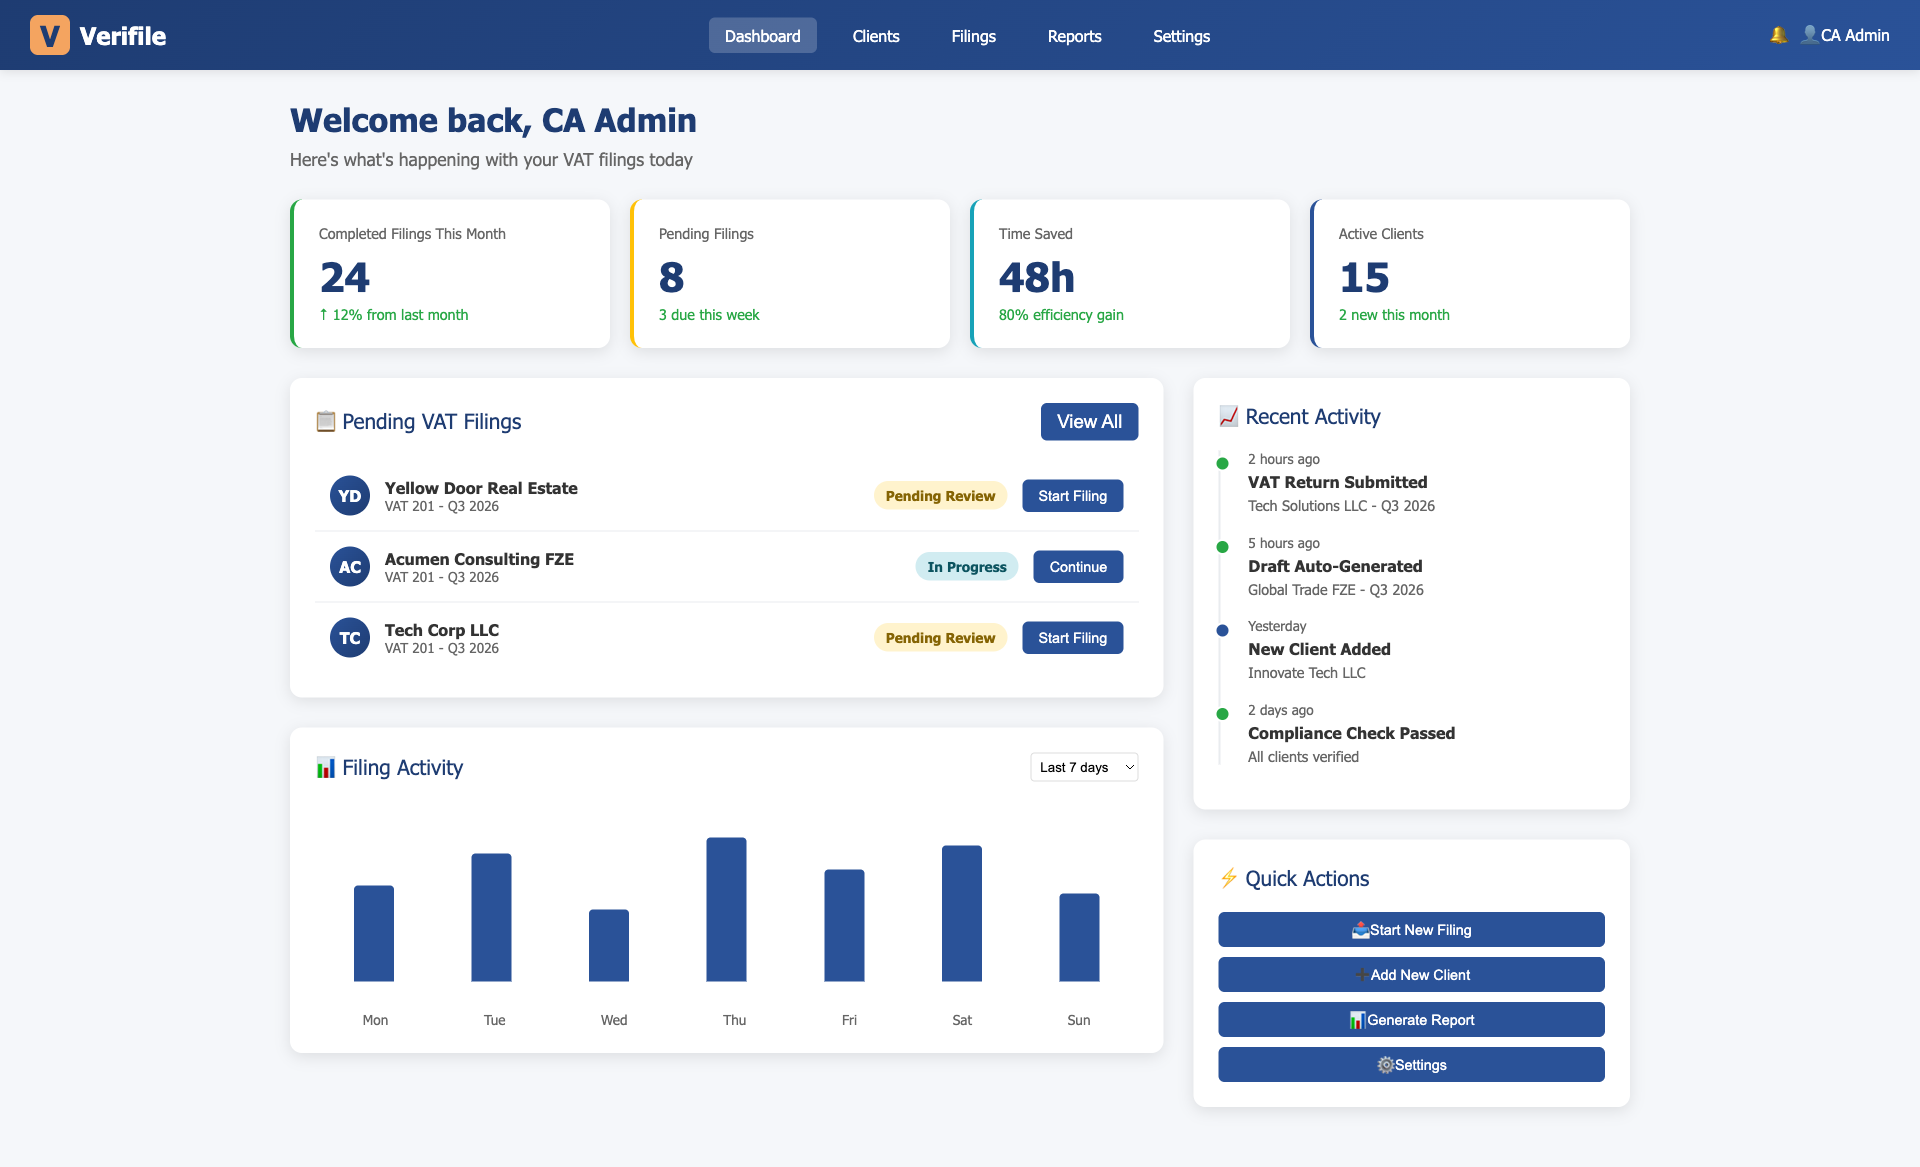The width and height of the screenshot is (1920, 1167).
Task: Click the Compliance Check Passed activity
Action: click(x=1351, y=733)
